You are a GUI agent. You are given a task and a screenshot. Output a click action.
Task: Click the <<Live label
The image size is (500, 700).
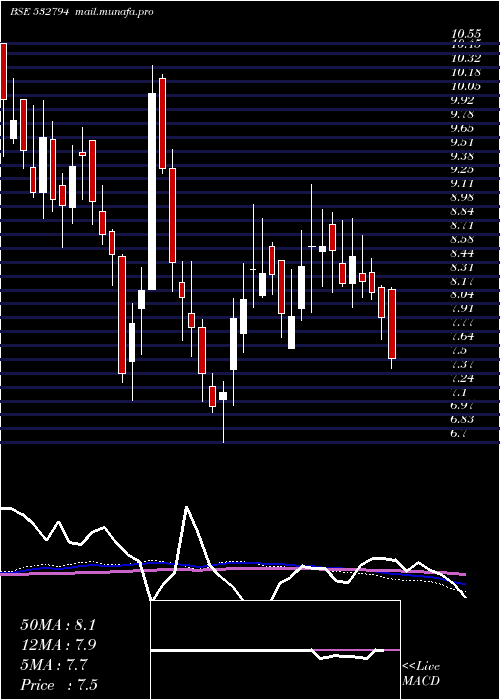click(421, 667)
